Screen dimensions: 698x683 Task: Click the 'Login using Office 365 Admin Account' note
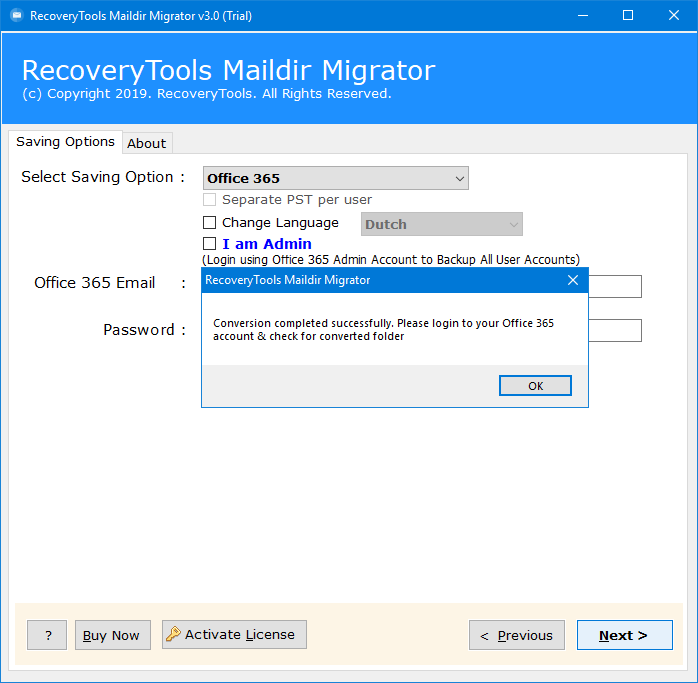click(x=391, y=260)
